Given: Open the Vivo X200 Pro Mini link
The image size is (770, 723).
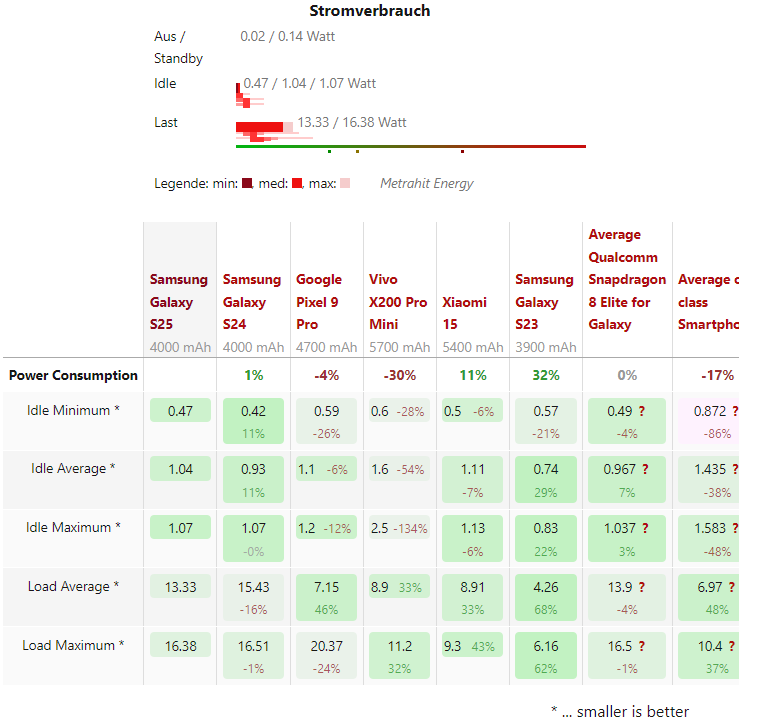Looking at the screenshot, I should [x=398, y=302].
